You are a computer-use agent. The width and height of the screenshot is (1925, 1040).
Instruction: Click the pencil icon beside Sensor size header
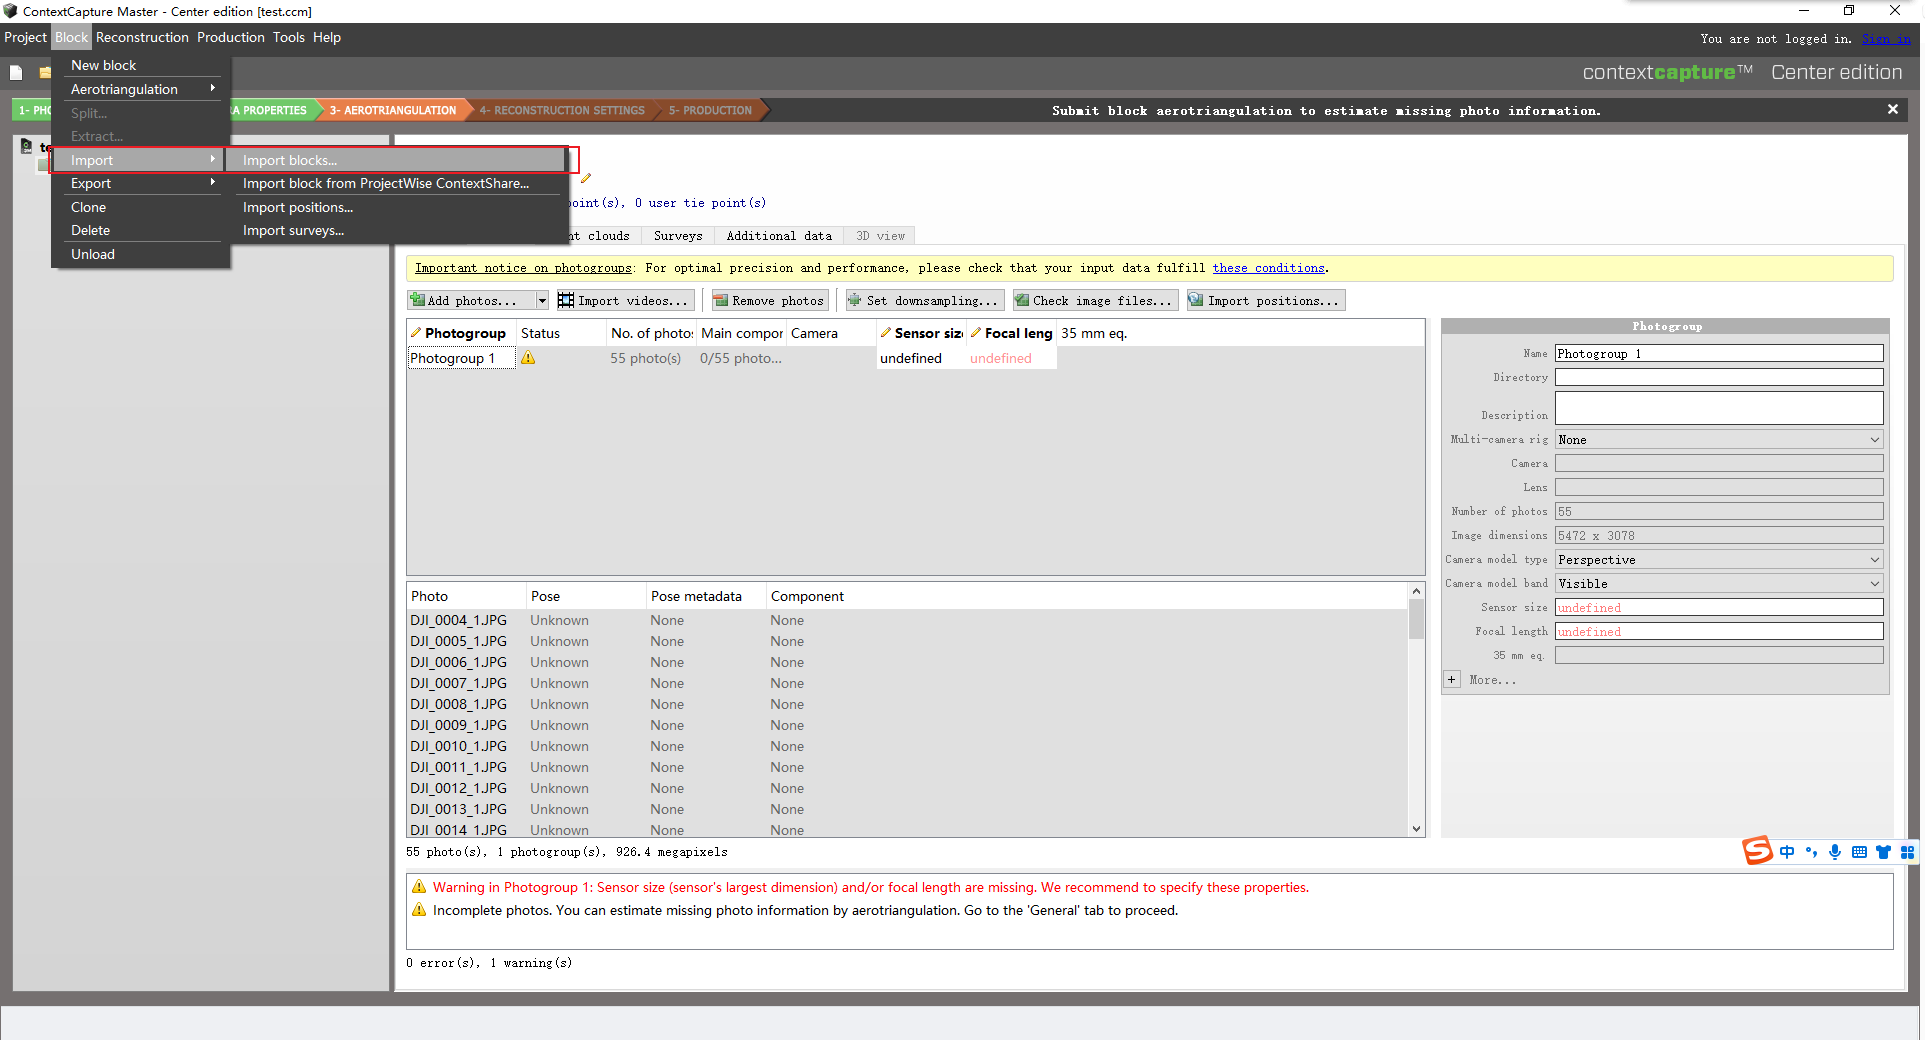[886, 333]
